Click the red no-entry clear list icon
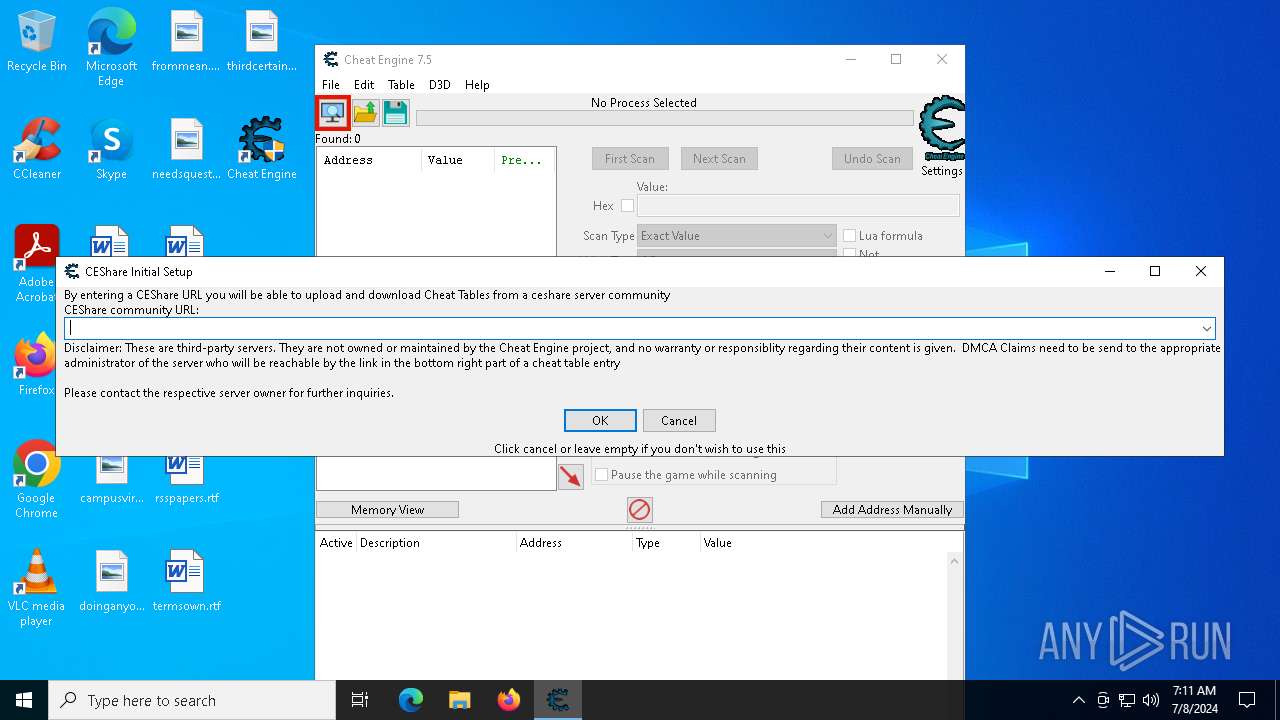The height and width of the screenshot is (720, 1280). (639, 510)
